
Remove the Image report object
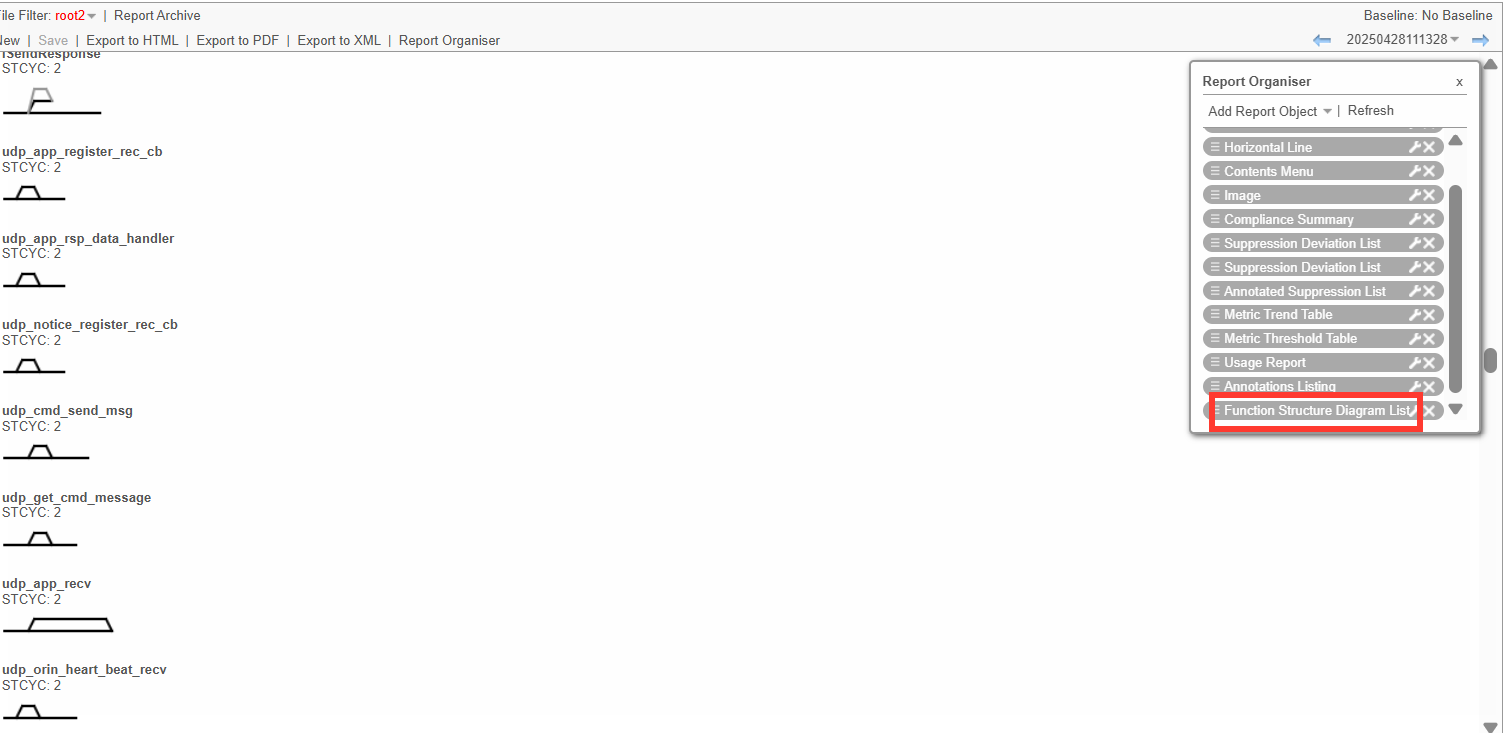pyautogui.click(x=1430, y=195)
